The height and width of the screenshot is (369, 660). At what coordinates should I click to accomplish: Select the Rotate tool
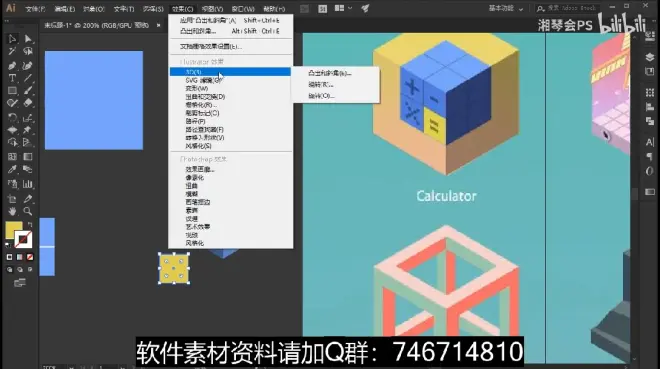coord(12,117)
